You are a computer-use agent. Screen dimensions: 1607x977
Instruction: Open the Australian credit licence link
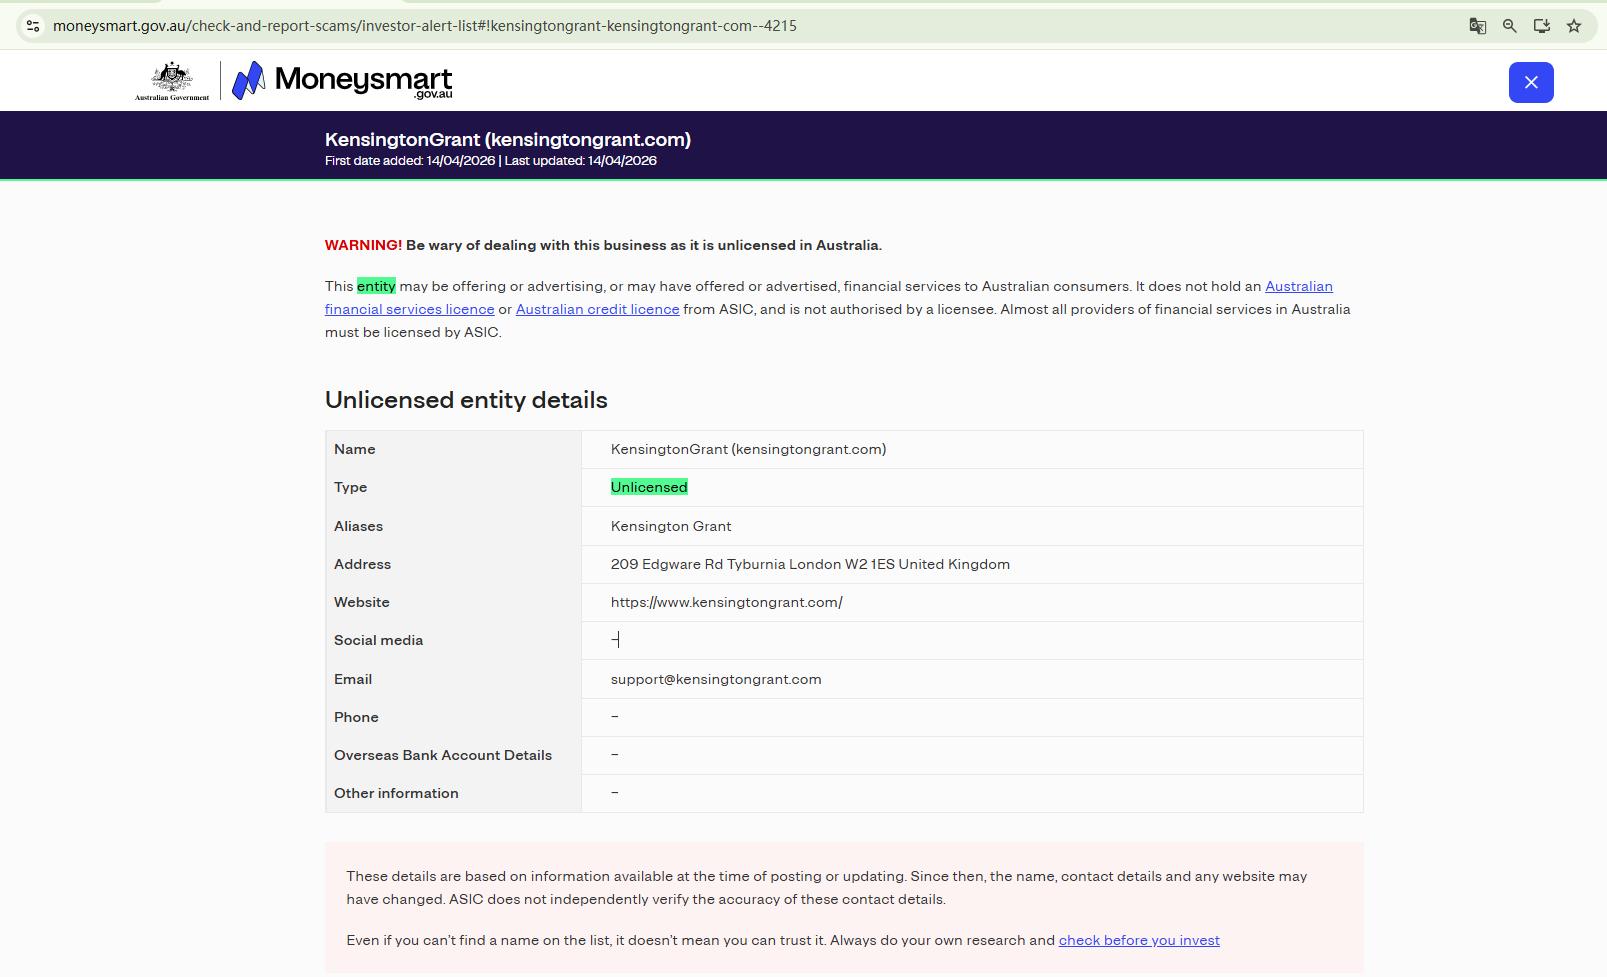click(x=597, y=309)
